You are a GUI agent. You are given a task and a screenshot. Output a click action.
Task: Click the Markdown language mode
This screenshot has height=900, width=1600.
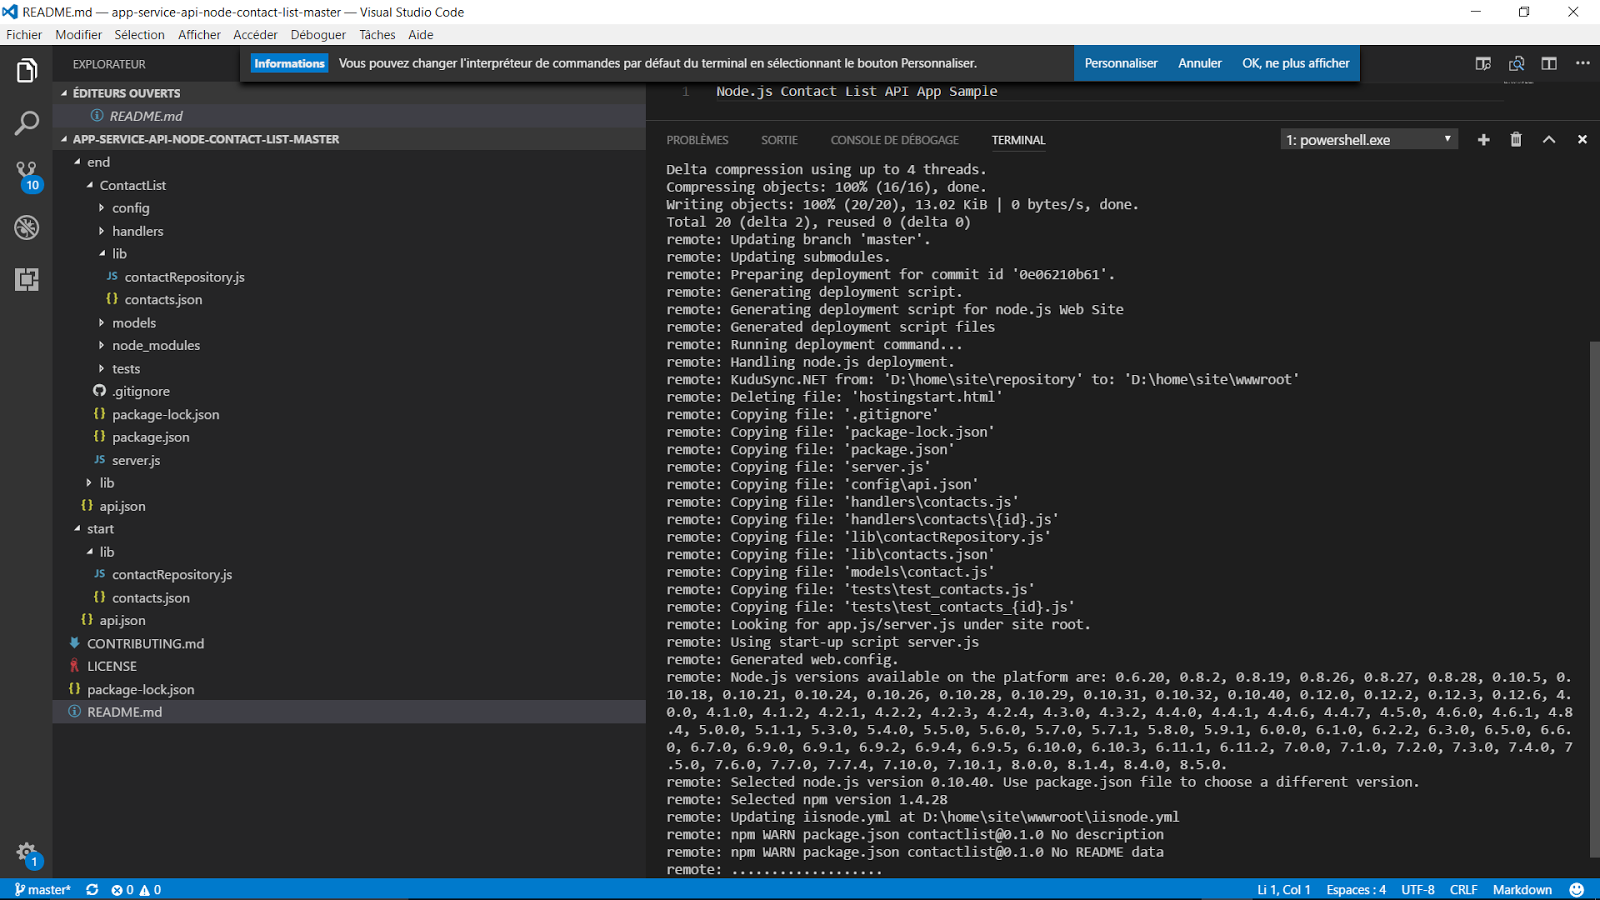(x=1522, y=890)
